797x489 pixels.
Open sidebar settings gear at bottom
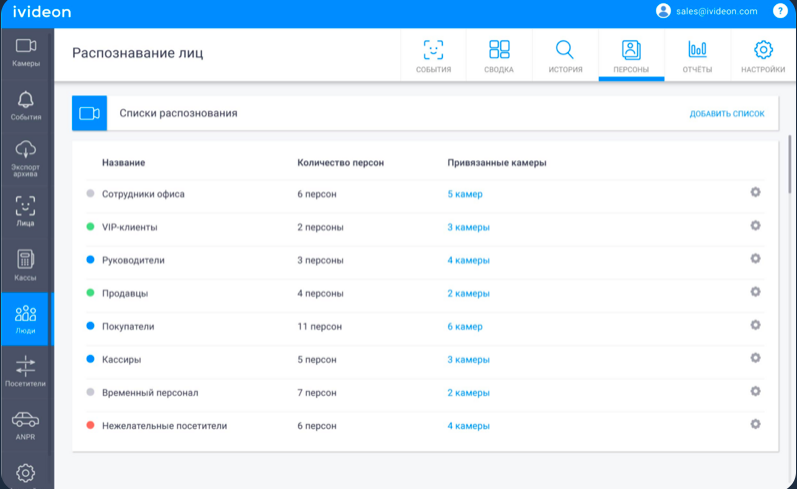pyautogui.click(x=25, y=473)
